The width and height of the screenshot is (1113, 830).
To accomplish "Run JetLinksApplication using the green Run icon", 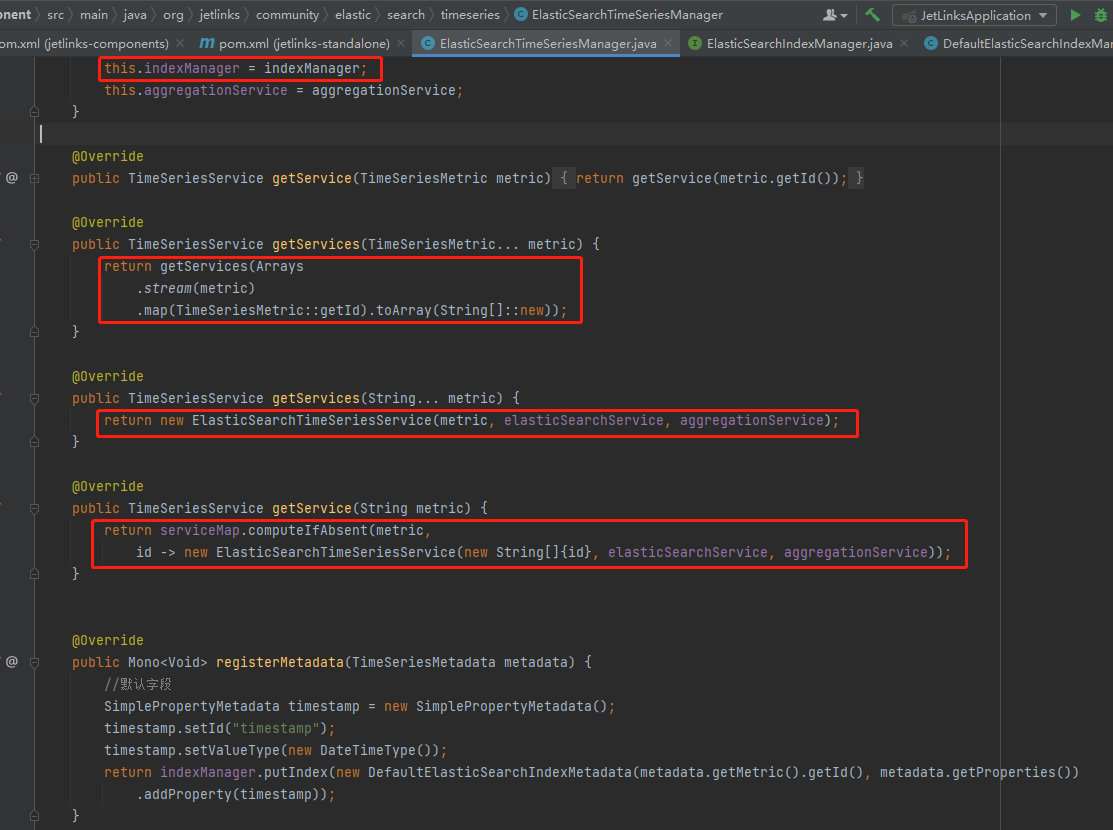I will coord(1075,15).
